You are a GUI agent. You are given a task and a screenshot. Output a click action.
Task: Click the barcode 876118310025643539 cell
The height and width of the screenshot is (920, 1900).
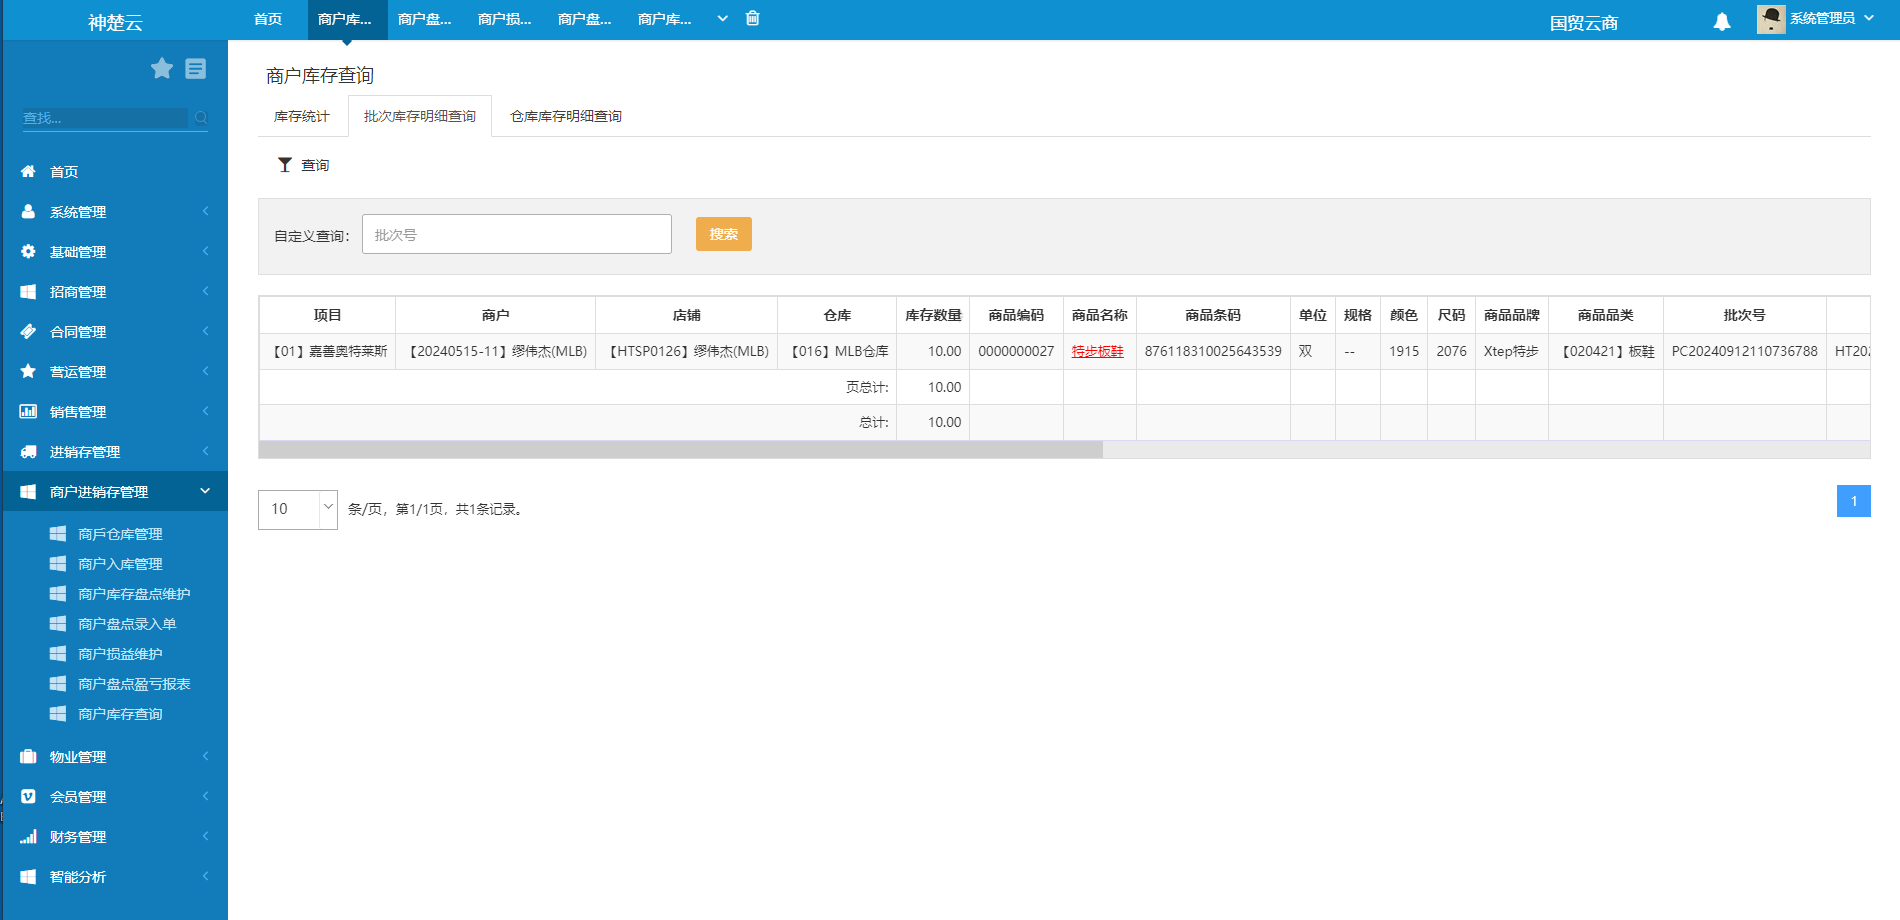tap(1213, 351)
